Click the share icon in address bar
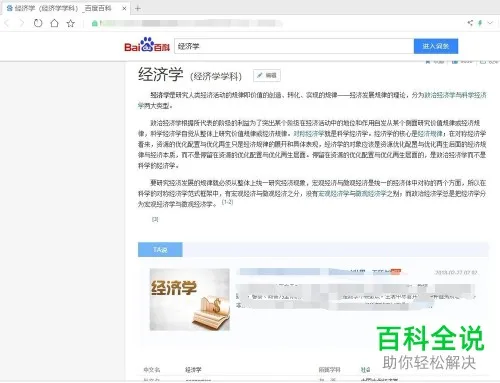Viewport: 500px width, 383px height. (x=470, y=23)
